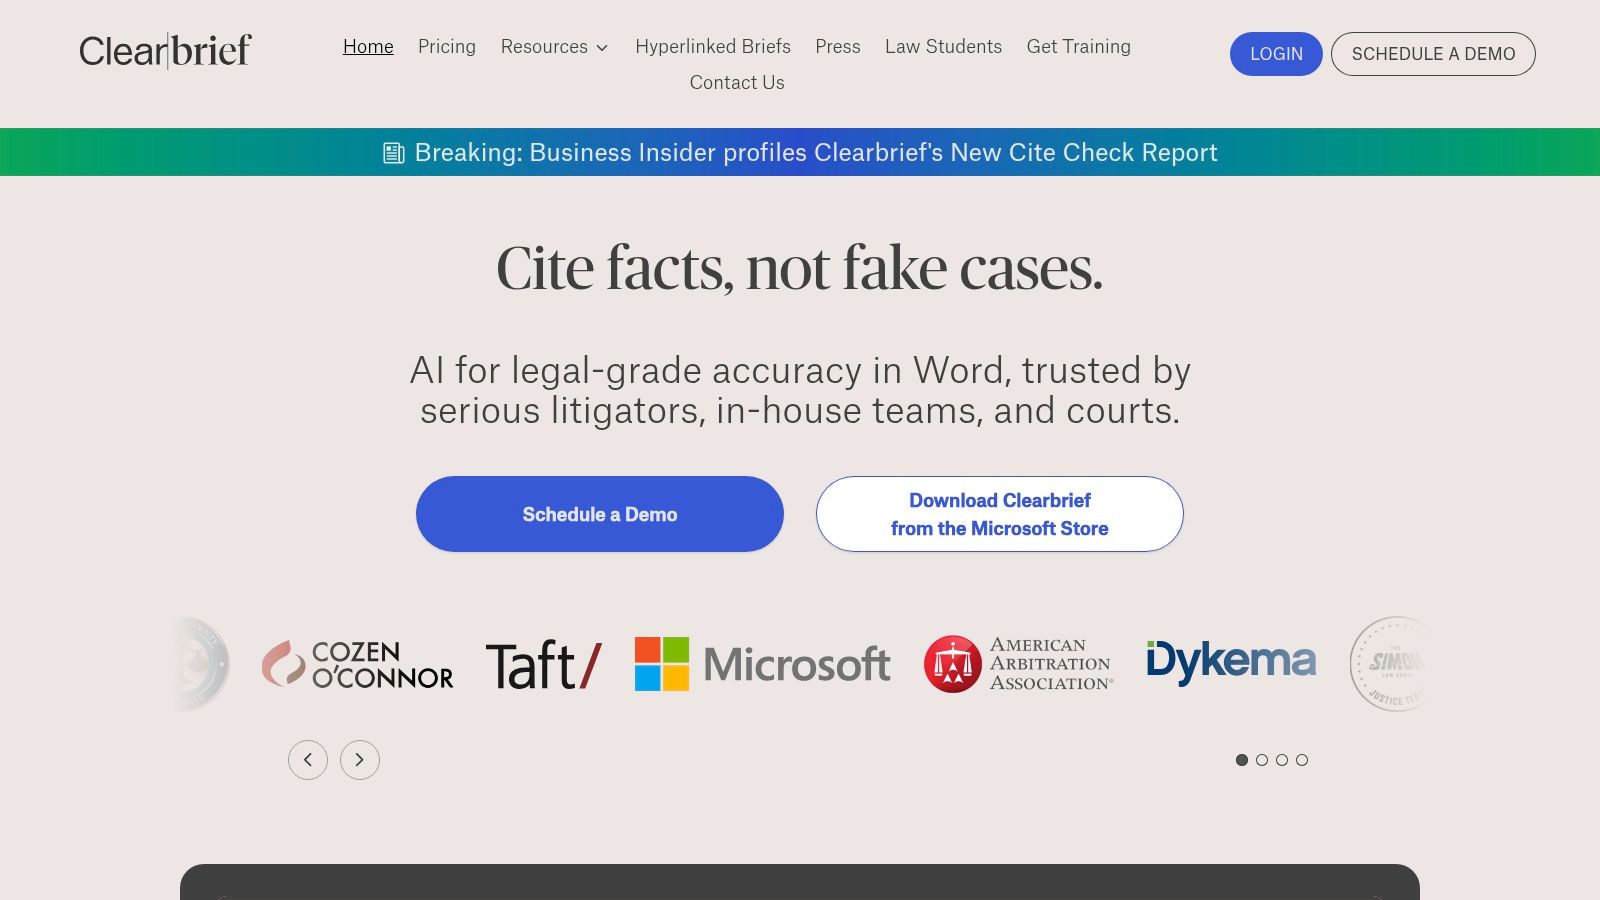Click the newspaper icon in the breaking news banner
This screenshot has height=900, width=1600.
tap(394, 152)
